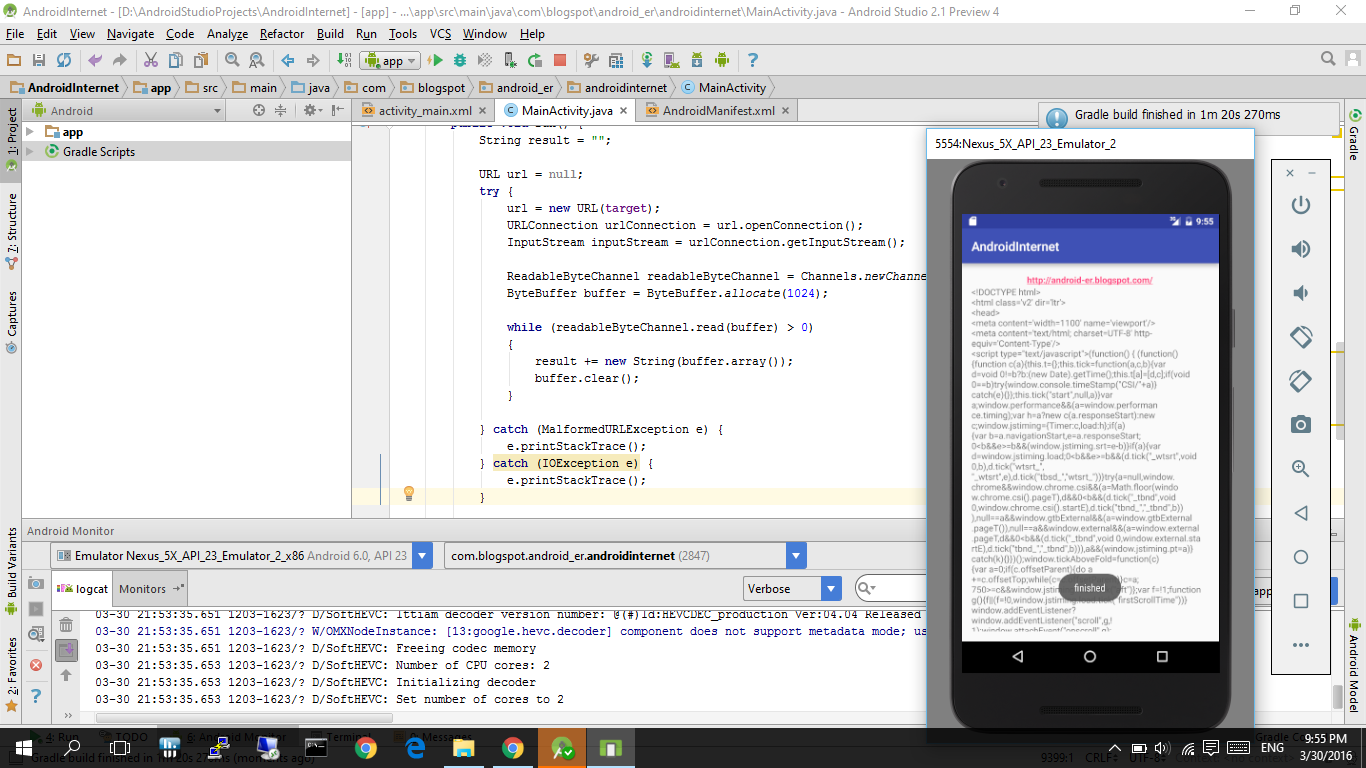Switch to the Monitors tab in Android Monitor
The image size is (1366, 768).
point(143,589)
